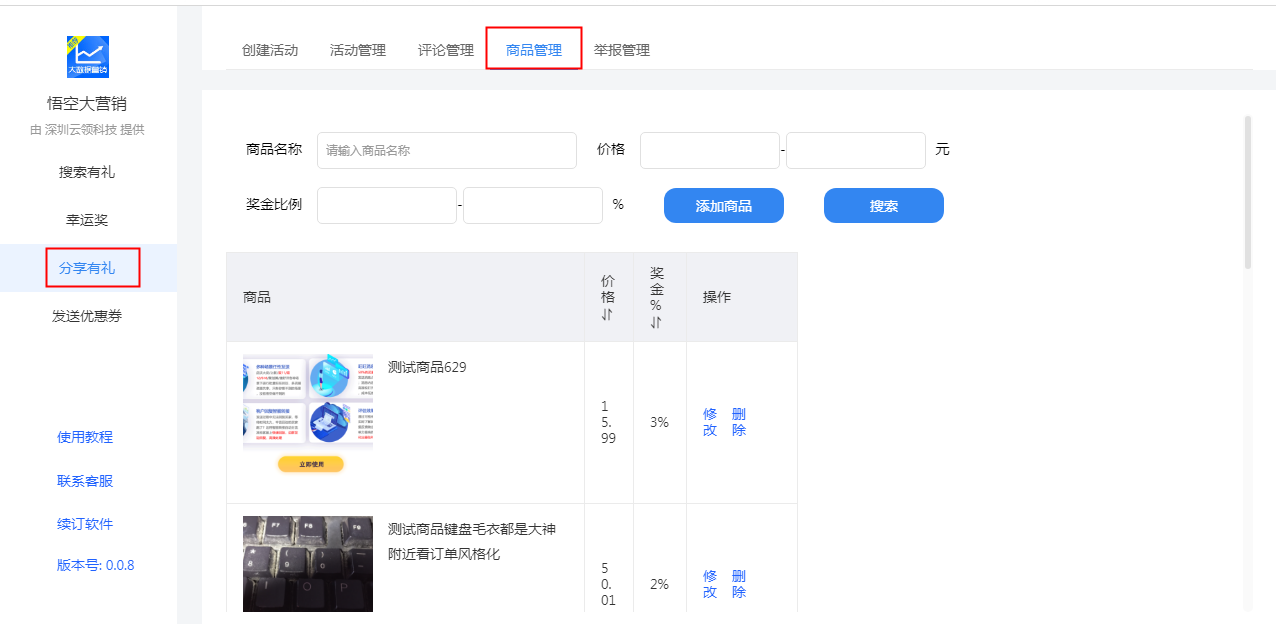This screenshot has height=624, width=1276.
Task: Click the 3% bonus cell
Action: click(x=659, y=422)
